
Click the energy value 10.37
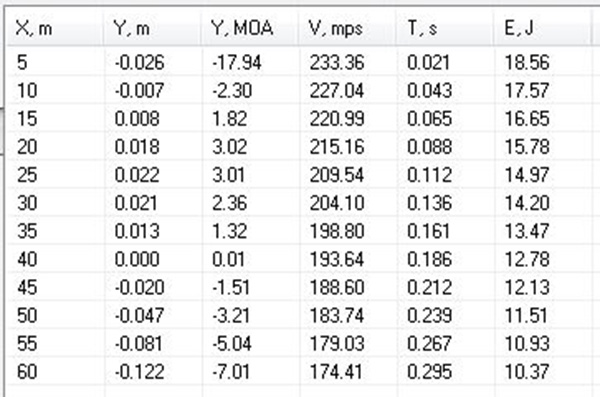click(527, 372)
